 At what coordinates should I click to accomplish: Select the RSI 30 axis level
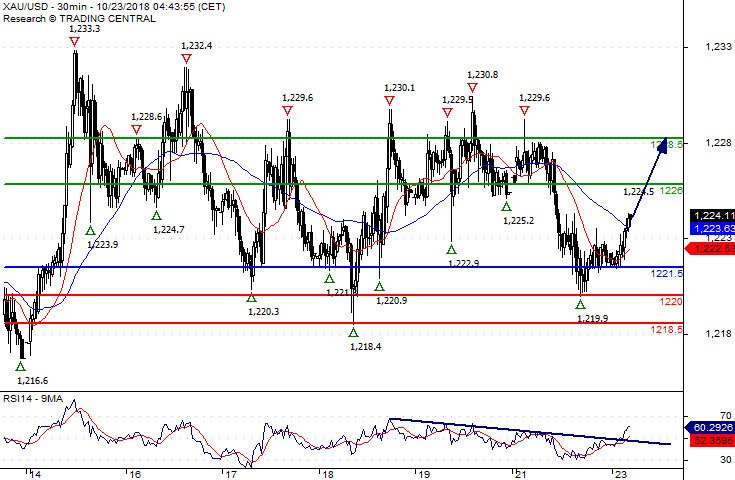coord(726,459)
